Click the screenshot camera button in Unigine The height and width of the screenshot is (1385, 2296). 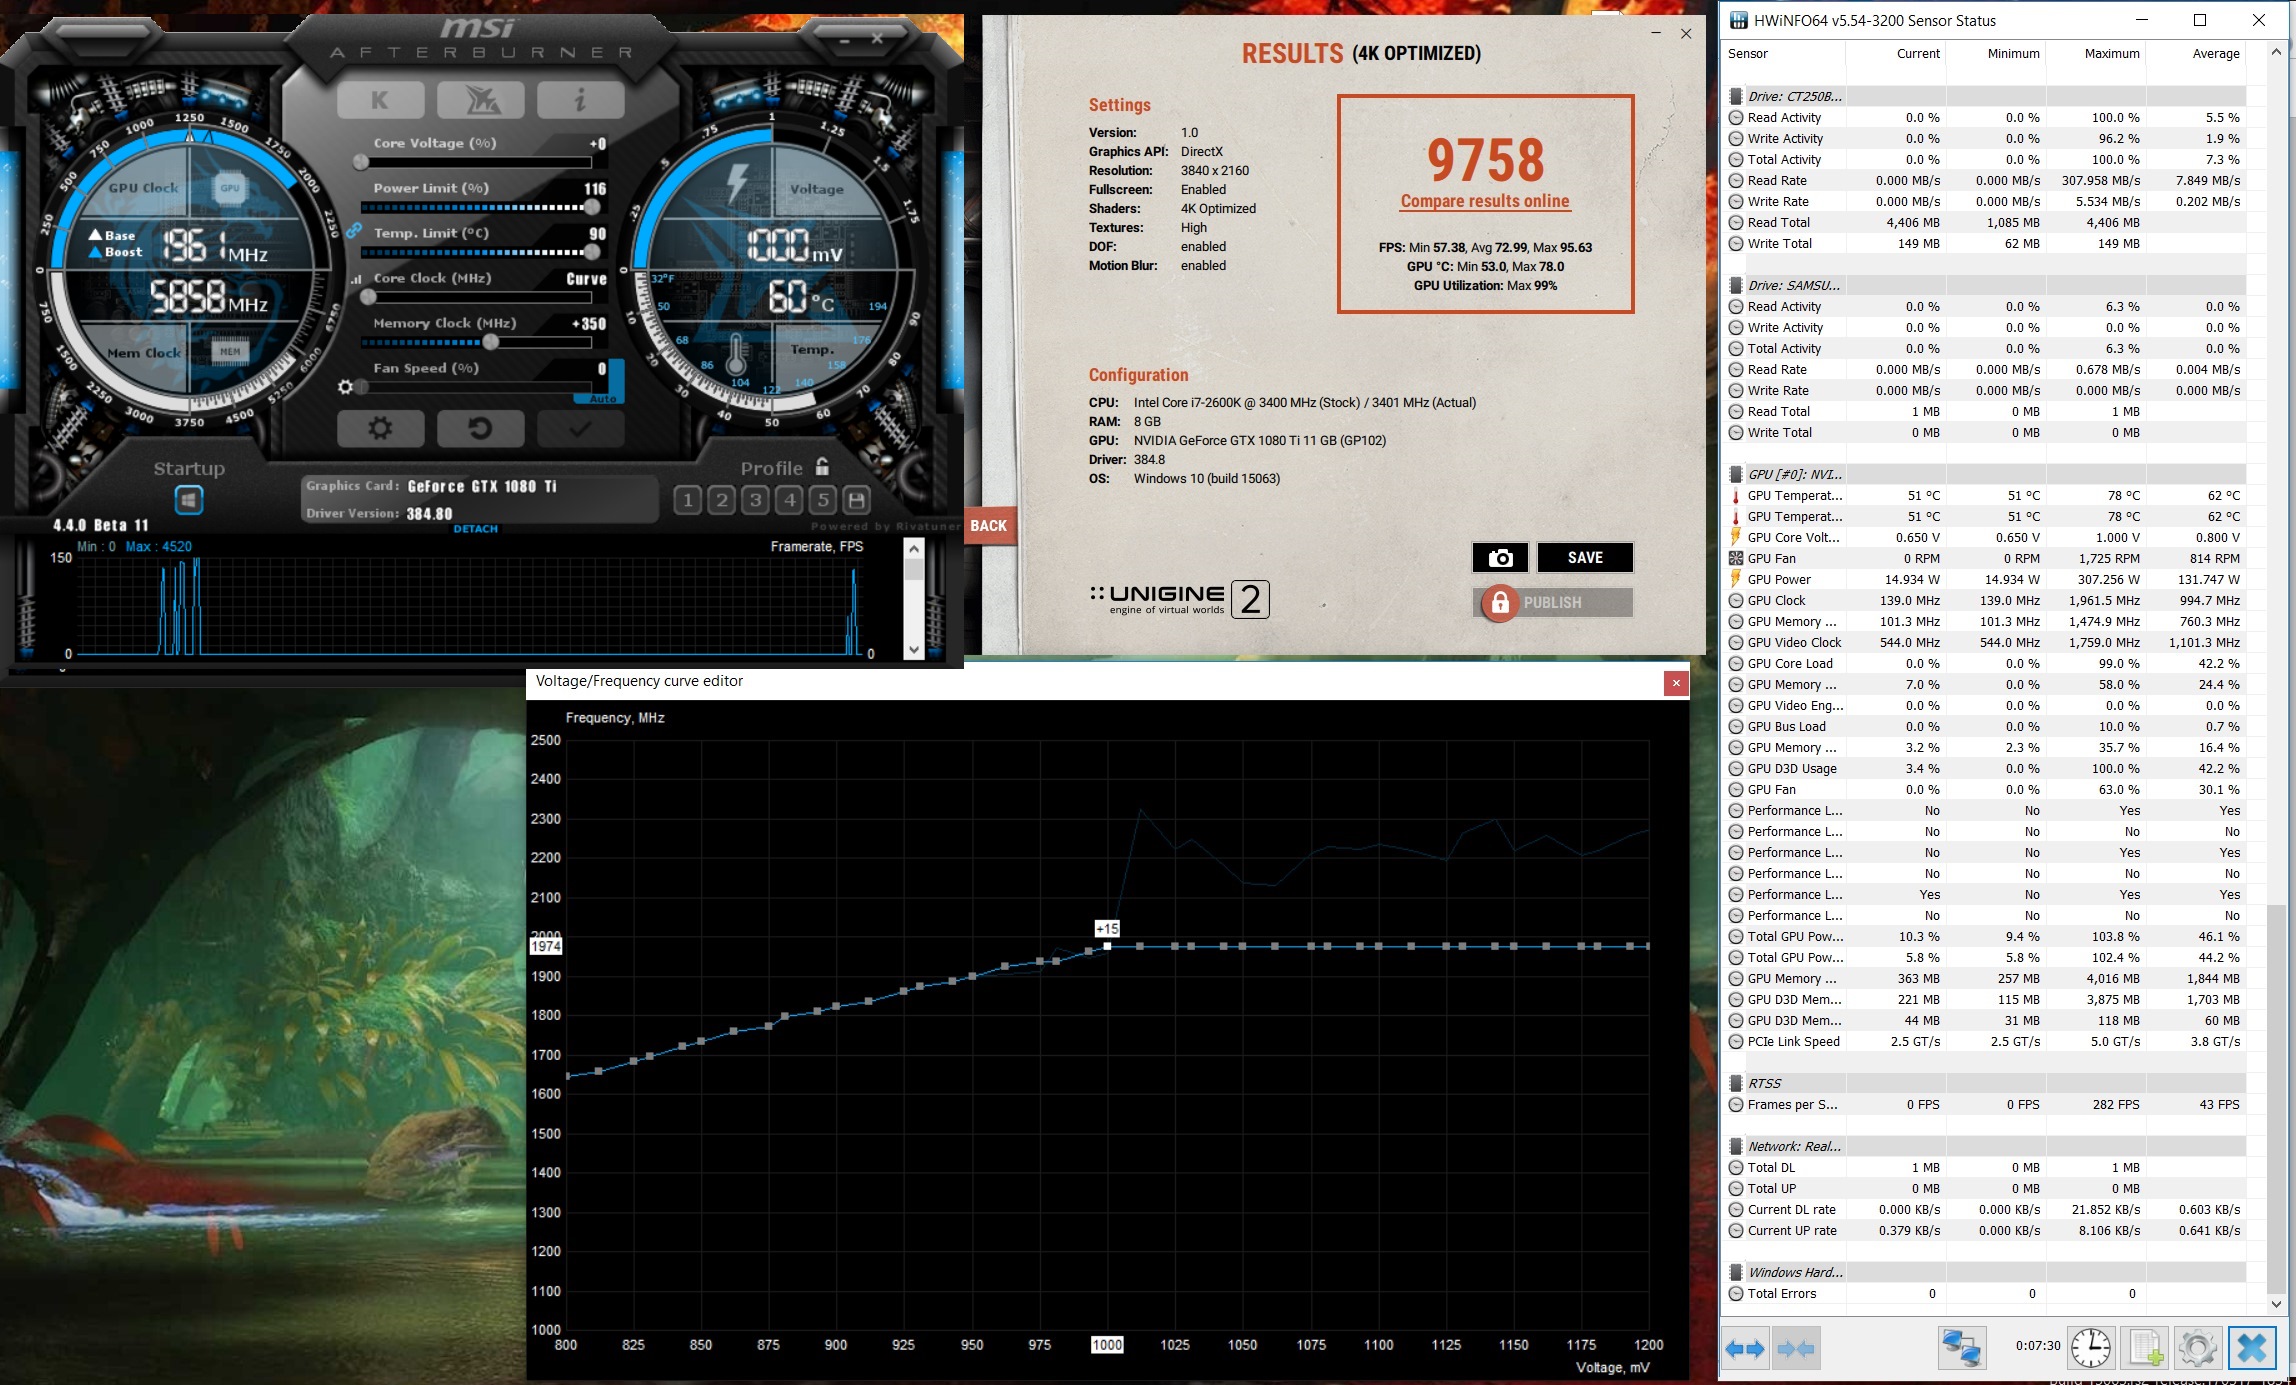(1499, 558)
